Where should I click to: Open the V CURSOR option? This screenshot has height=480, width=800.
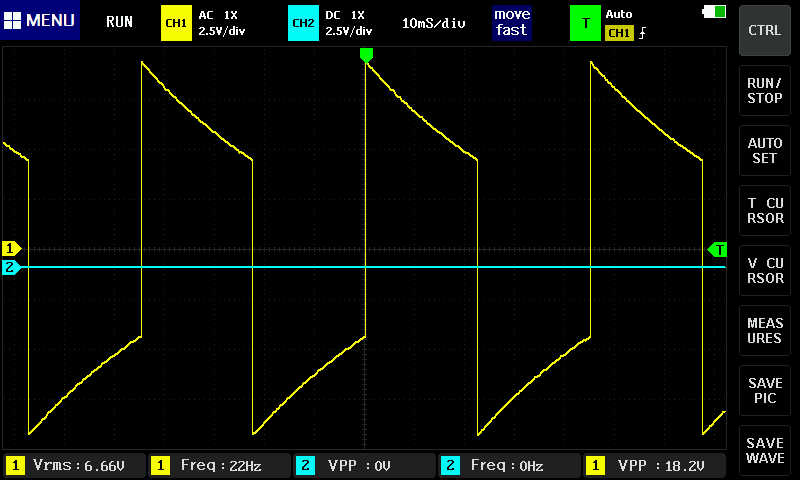[x=765, y=271]
